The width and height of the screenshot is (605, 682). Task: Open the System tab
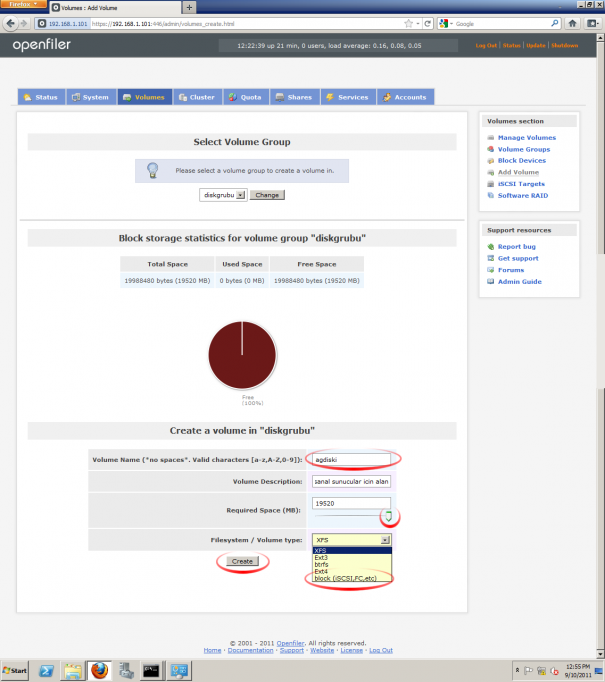(x=91, y=97)
